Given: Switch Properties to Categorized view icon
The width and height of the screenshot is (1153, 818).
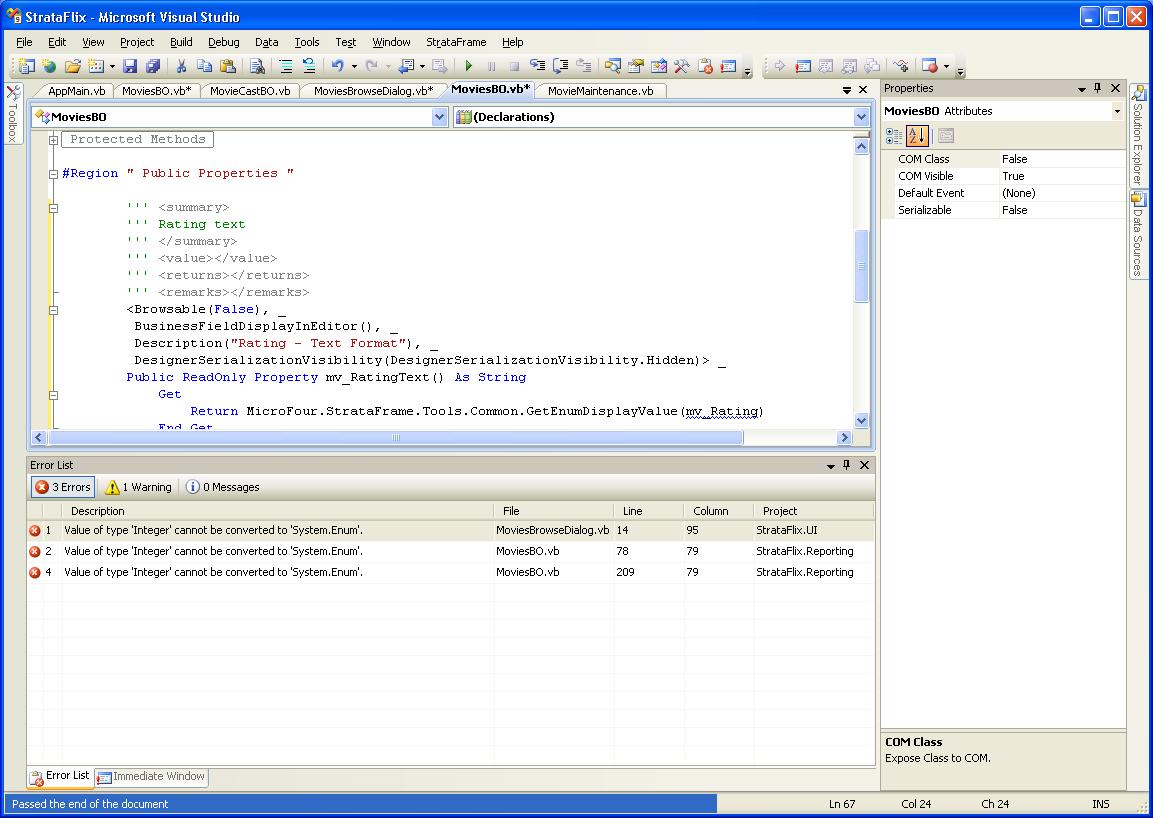Looking at the screenshot, I should click(894, 135).
